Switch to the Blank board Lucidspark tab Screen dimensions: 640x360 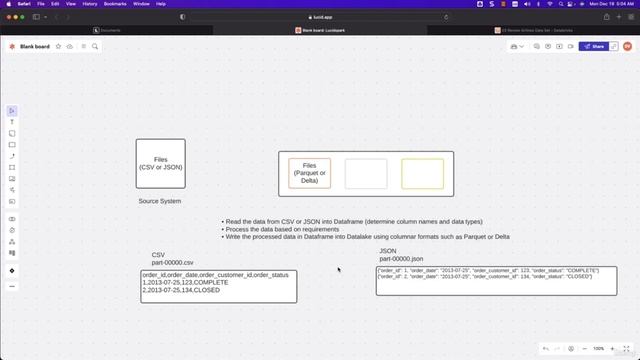[x=320, y=30]
